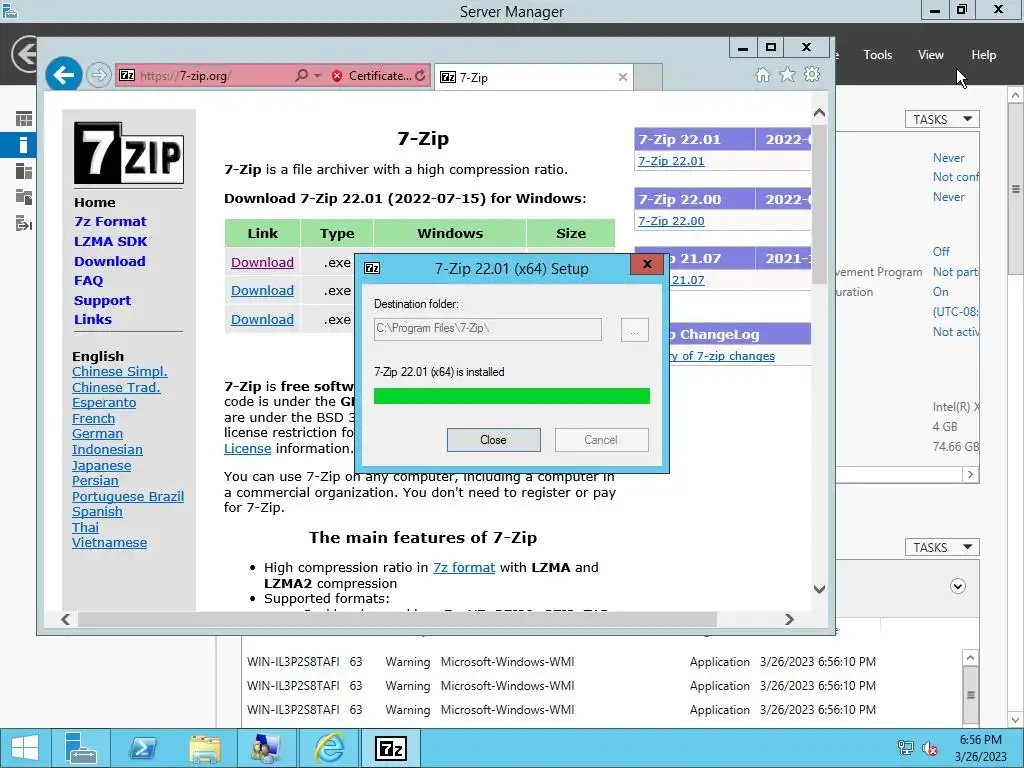Image resolution: width=1024 pixels, height=768 pixels.
Task: Open Server Manager from the taskbar
Action: [81, 748]
